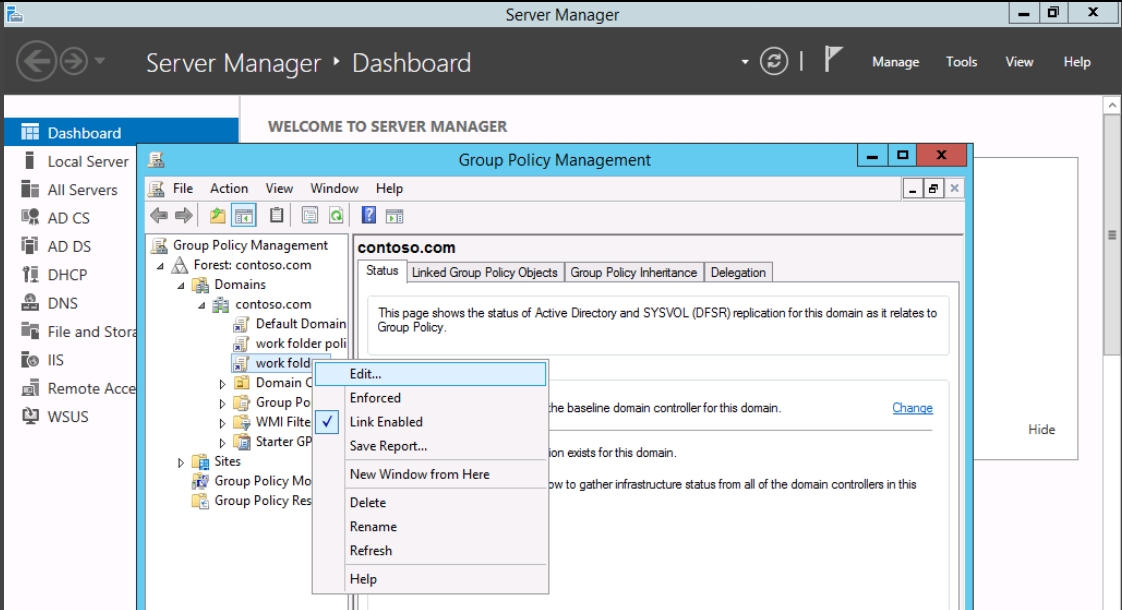Select WSUS in sidebar

70,417
